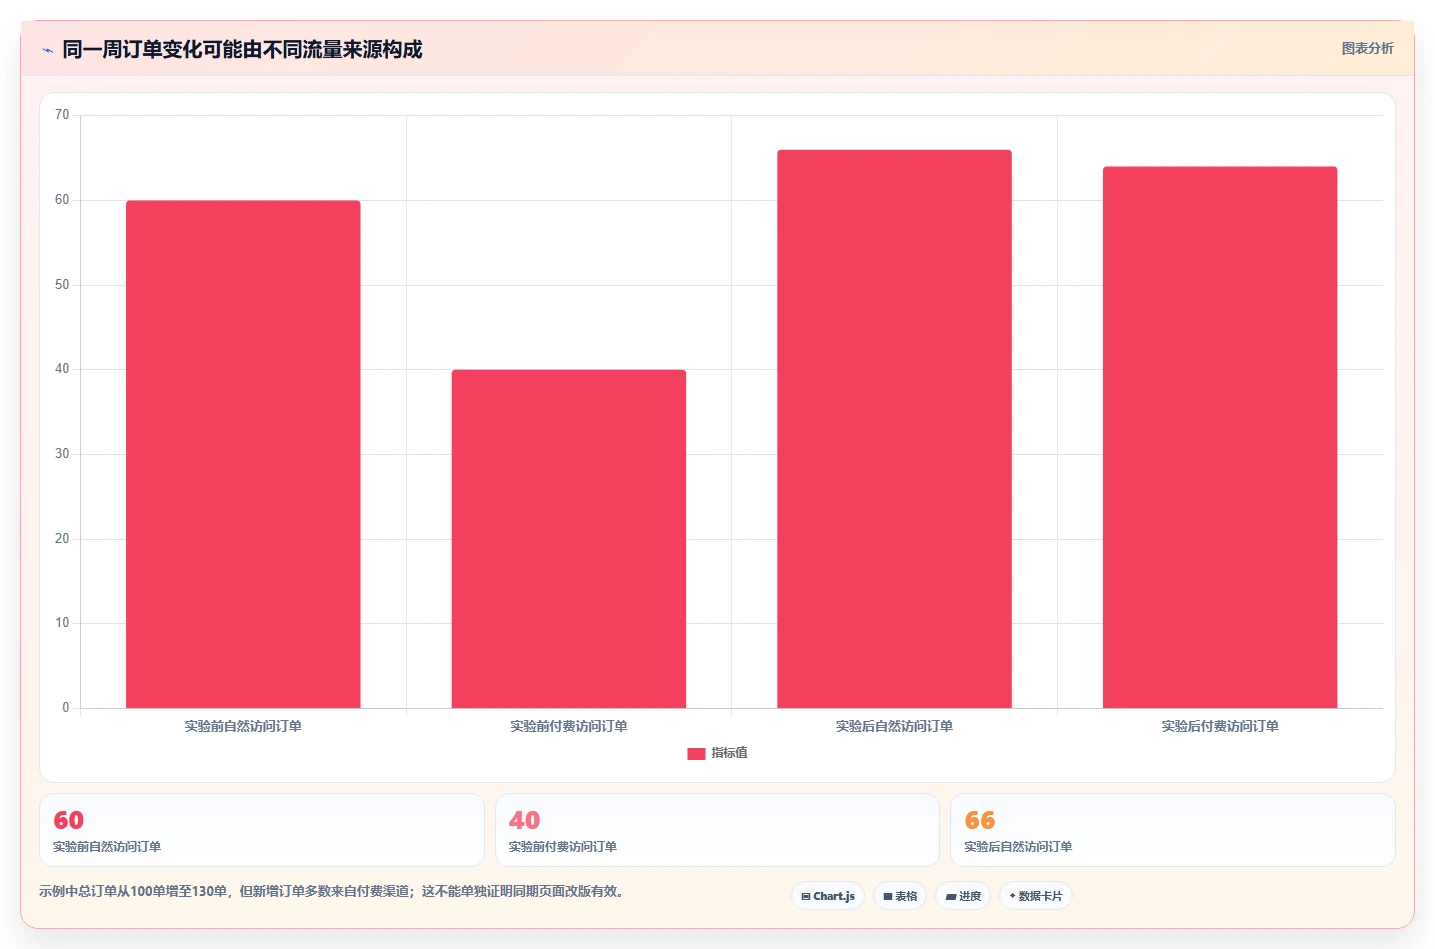This screenshot has width=1435, height=949.
Task: Click the y-axis value 50
Action: [62, 285]
